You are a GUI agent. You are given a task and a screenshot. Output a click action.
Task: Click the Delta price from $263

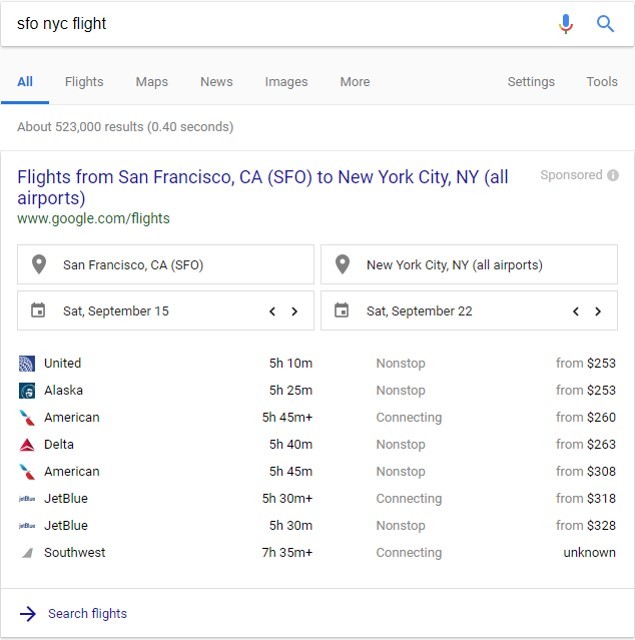[x=586, y=444]
